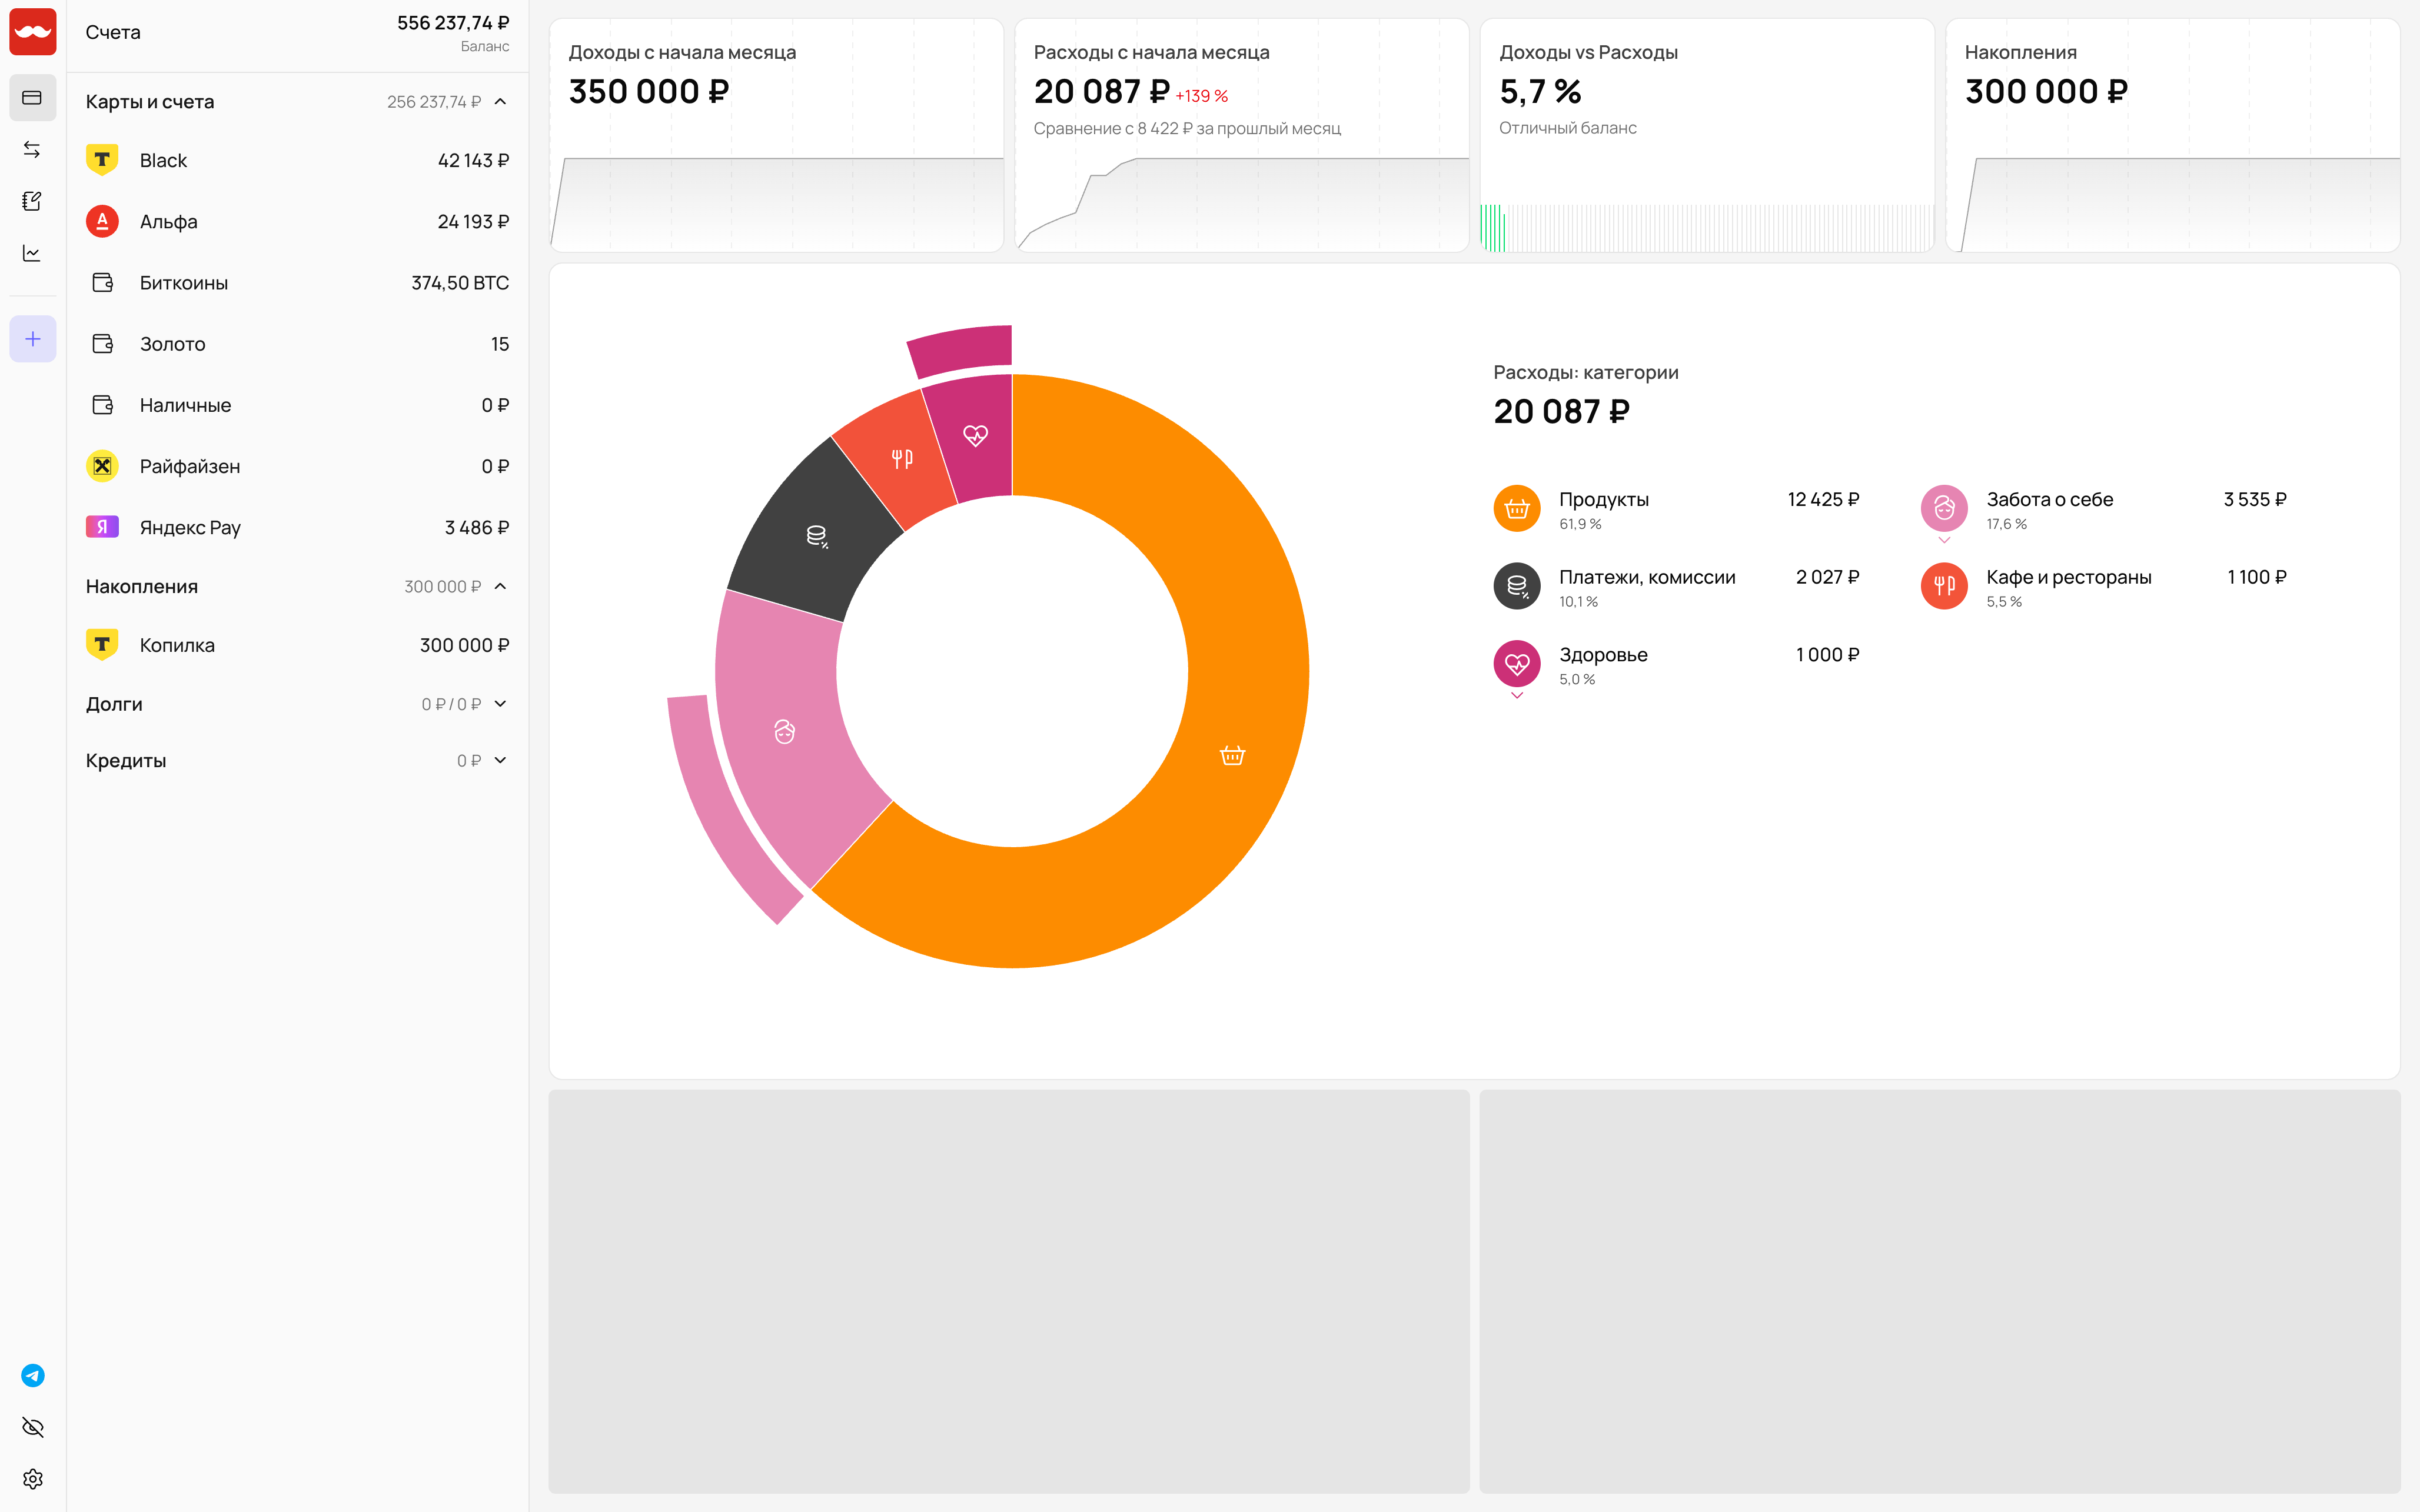Click the orange Продукты donut segment
2420x1512 pixels.
click(x=1232, y=756)
